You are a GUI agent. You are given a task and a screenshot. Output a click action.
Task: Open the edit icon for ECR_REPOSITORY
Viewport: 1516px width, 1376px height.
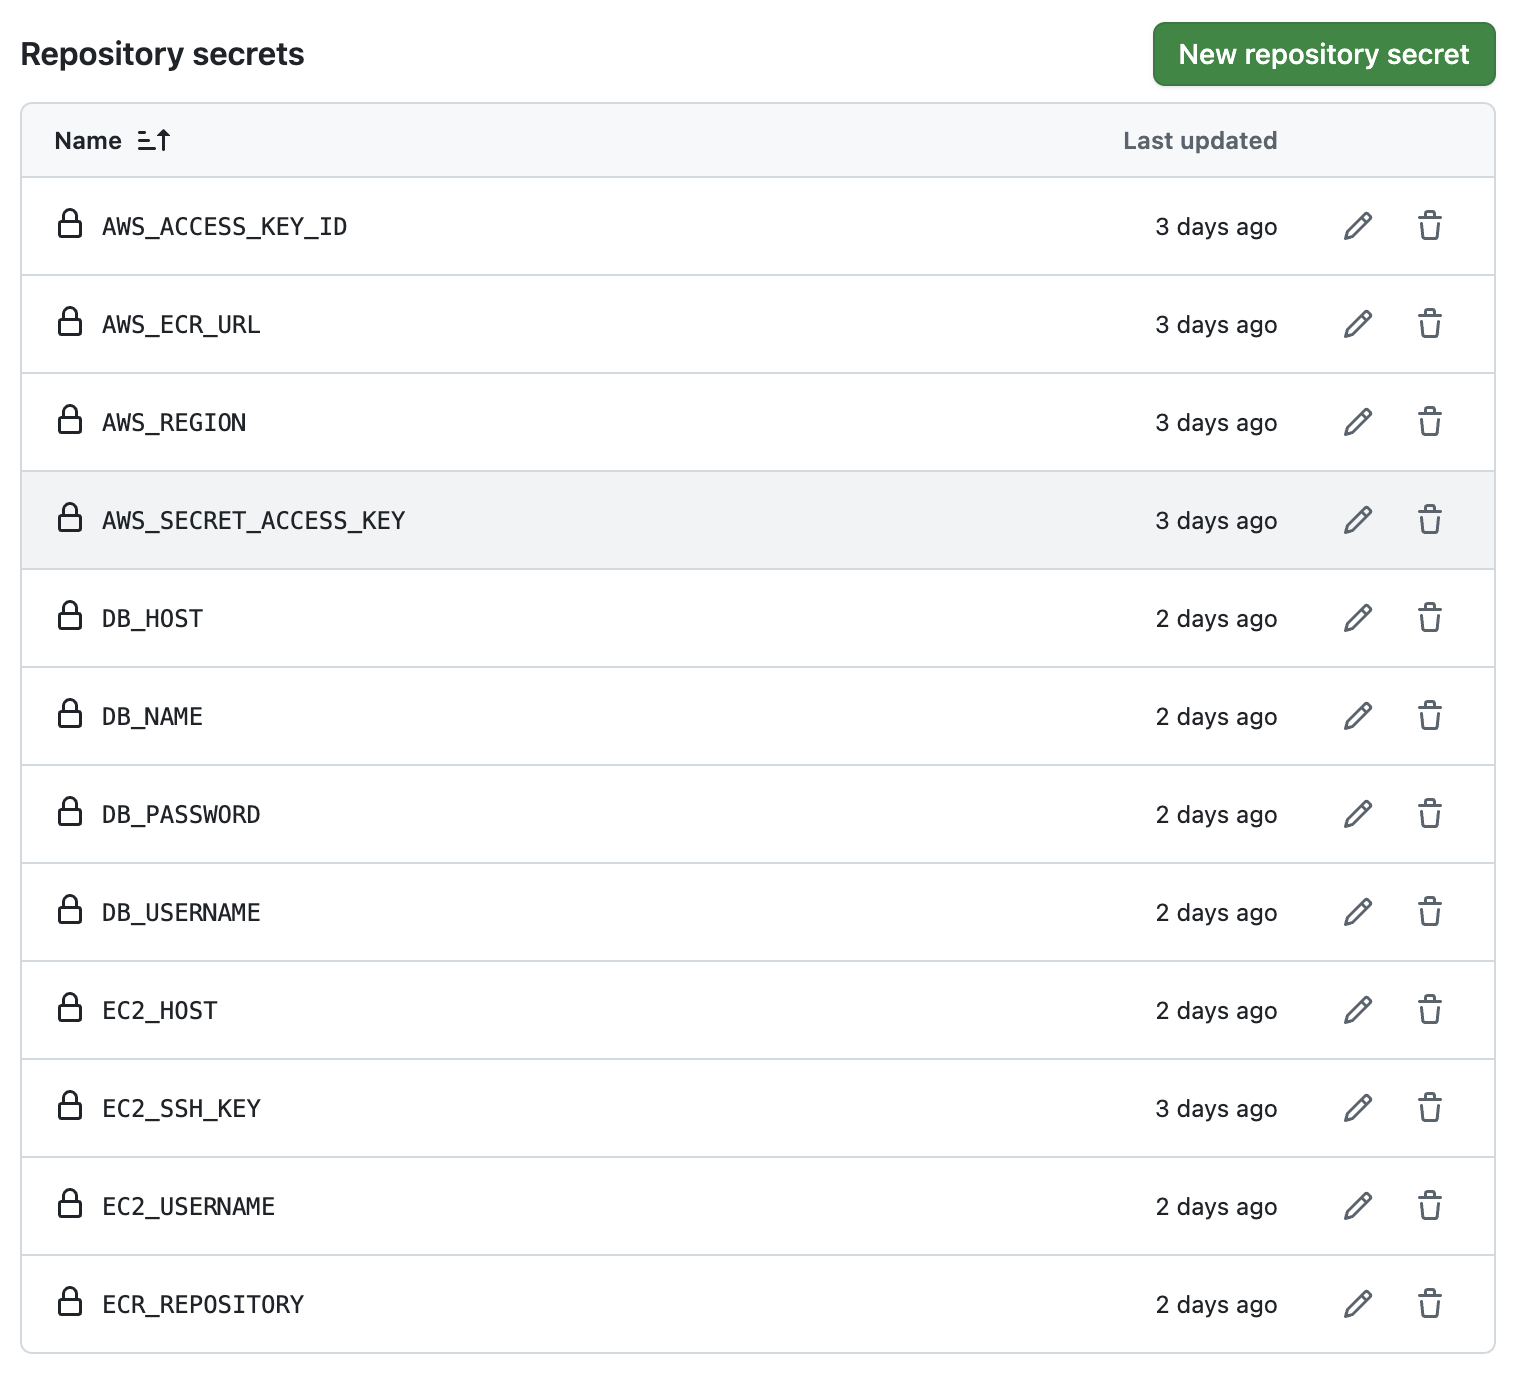tap(1357, 1304)
